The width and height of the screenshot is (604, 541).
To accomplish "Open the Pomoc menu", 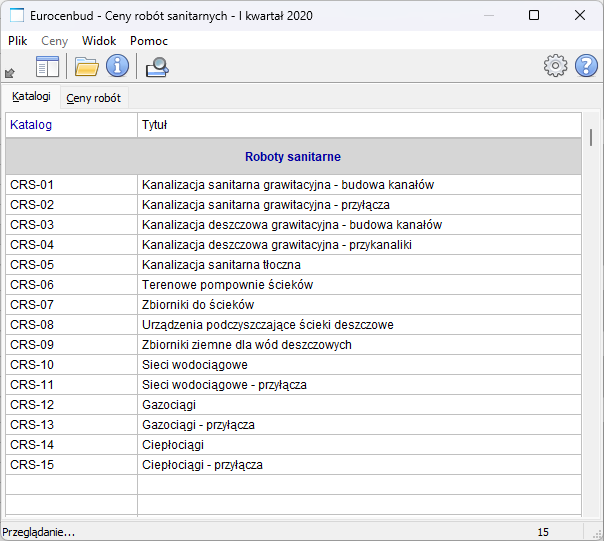I will [149, 41].
